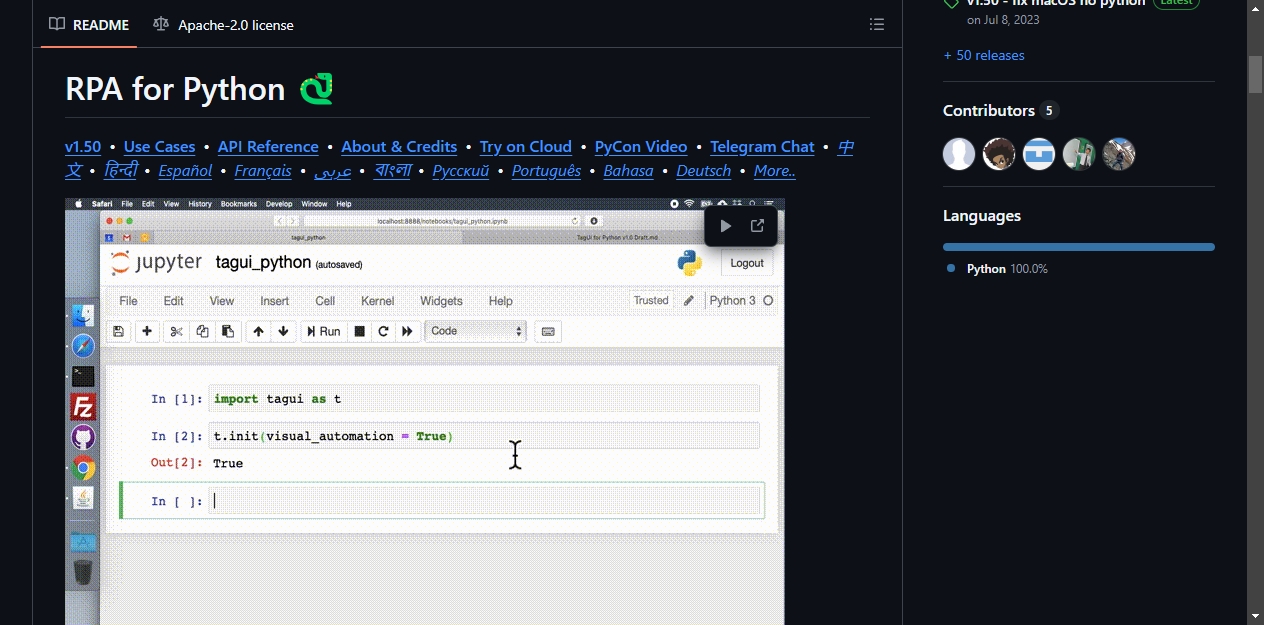1264x625 pixels.
Task: Click the Python logo in Jupyter header
Action: pyautogui.click(x=690, y=263)
